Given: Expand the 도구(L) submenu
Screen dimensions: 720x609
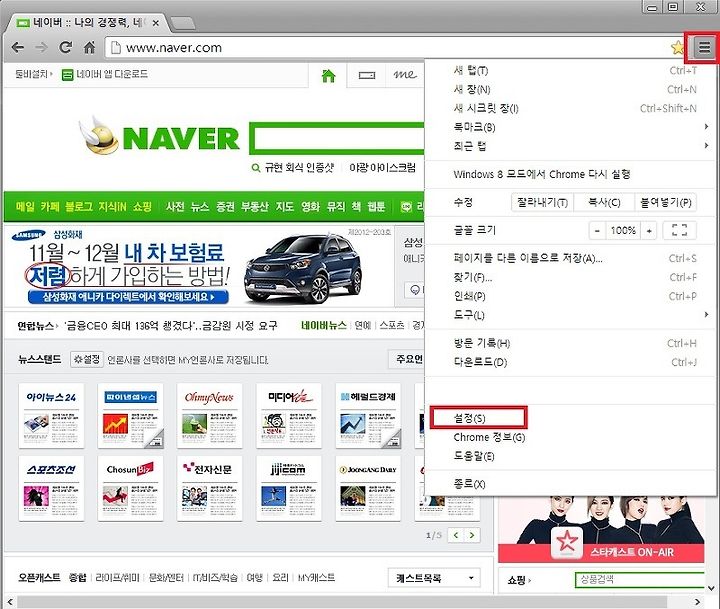Looking at the screenshot, I should pyautogui.click(x=569, y=315).
